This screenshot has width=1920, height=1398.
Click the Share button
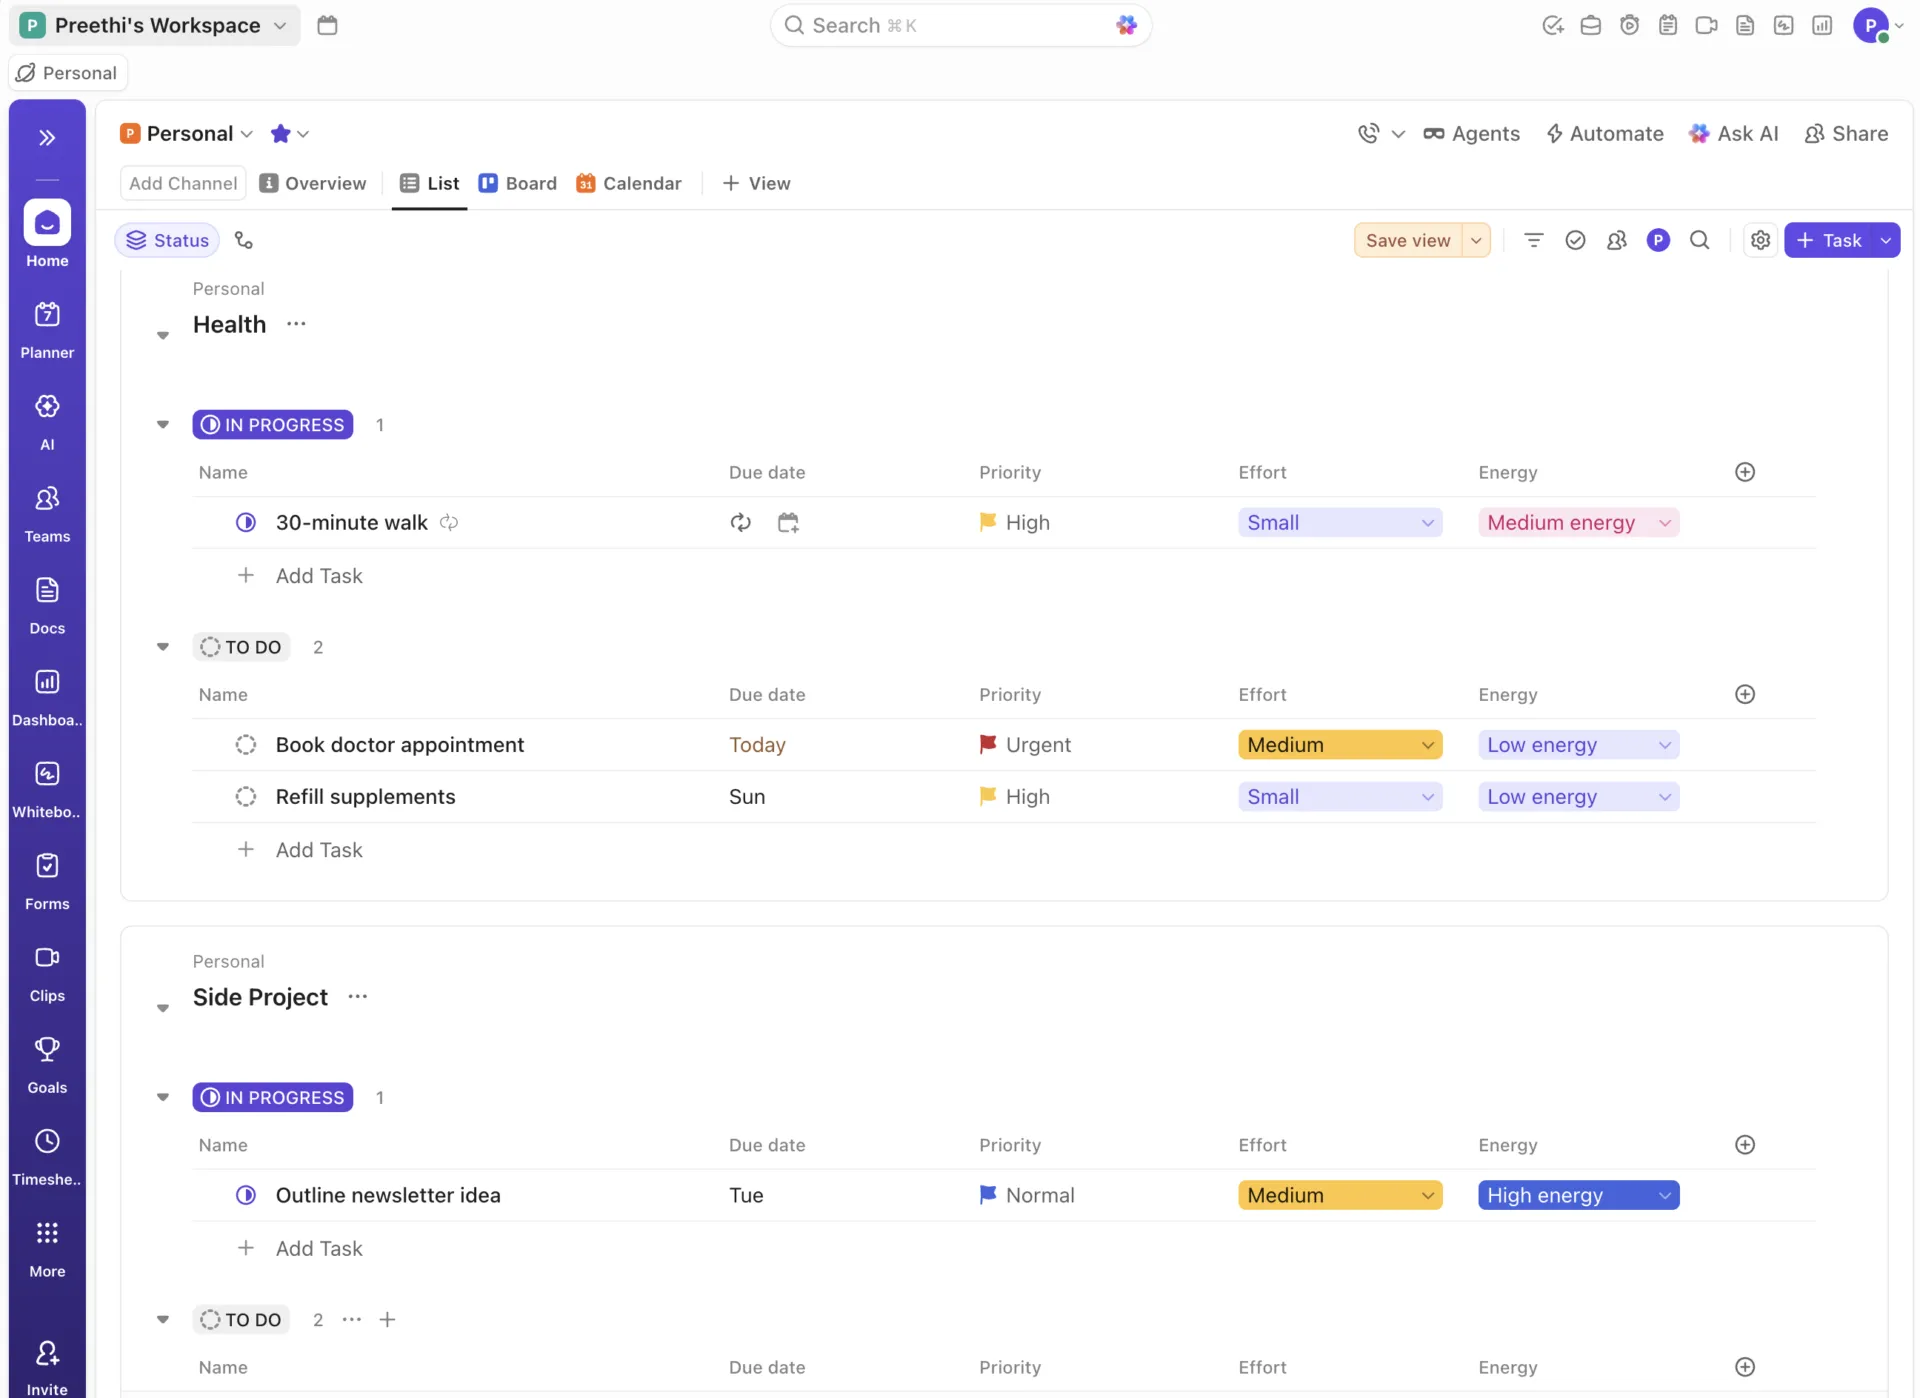[x=1846, y=134]
